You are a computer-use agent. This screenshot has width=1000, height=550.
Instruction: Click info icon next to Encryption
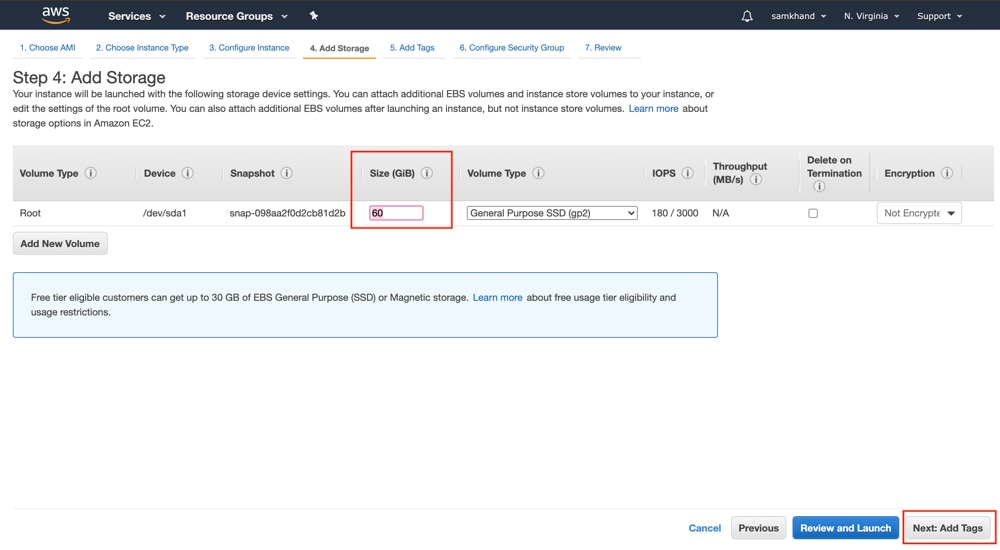[x=946, y=173]
